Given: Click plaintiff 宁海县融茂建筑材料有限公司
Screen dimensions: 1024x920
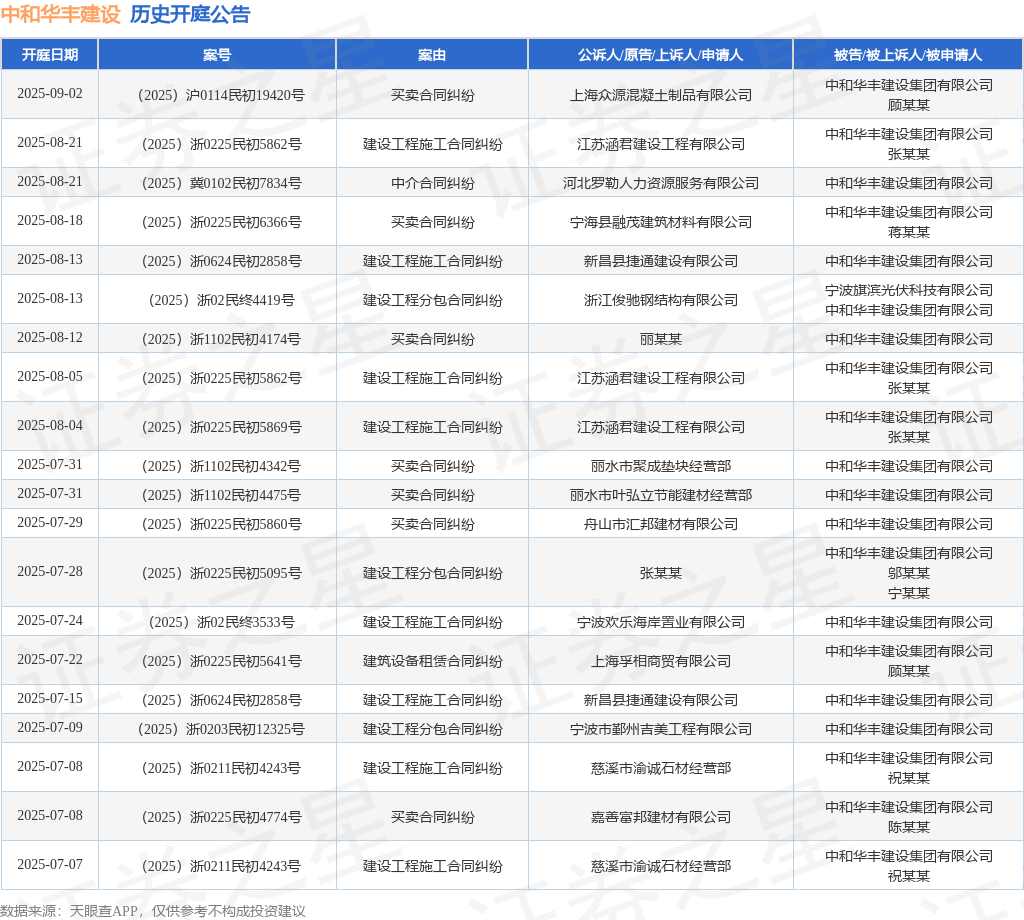Looking at the screenshot, I should [661, 223].
